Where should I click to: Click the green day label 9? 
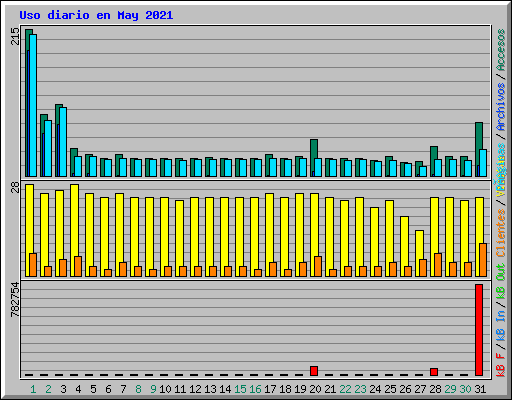point(153,389)
